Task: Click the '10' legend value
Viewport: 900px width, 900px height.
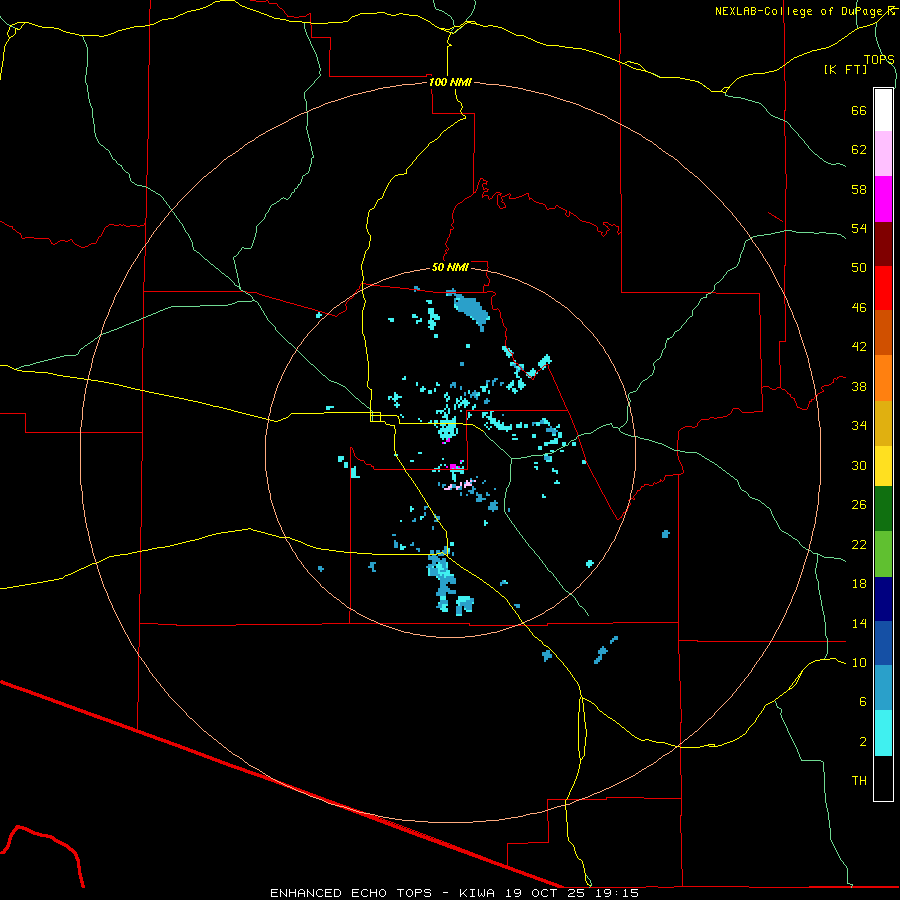Action: pos(859,663)
